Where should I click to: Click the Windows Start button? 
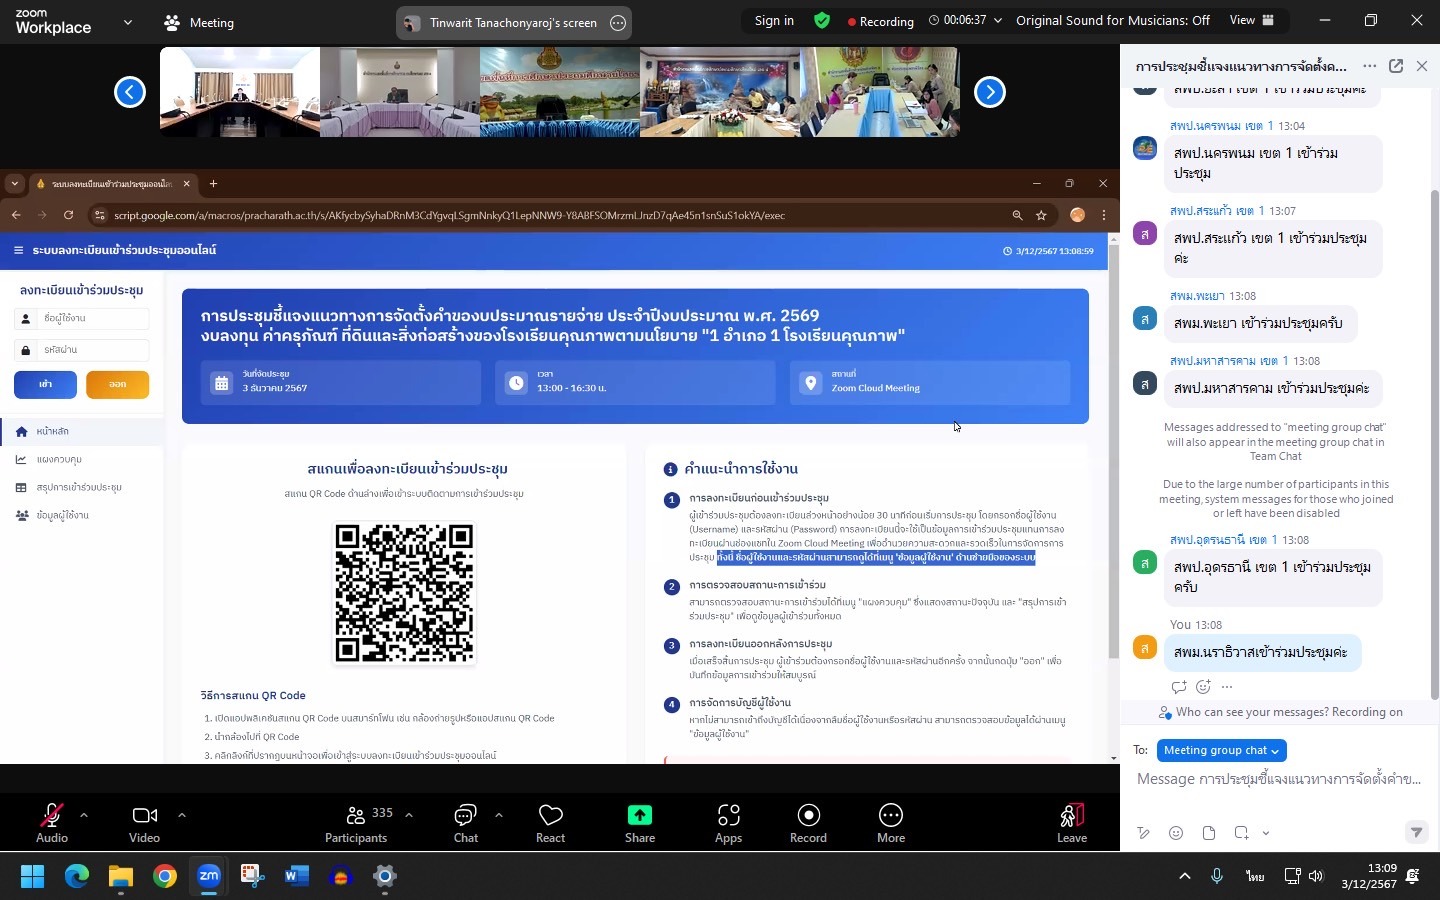pyautogui.click(x=33, y=877)
